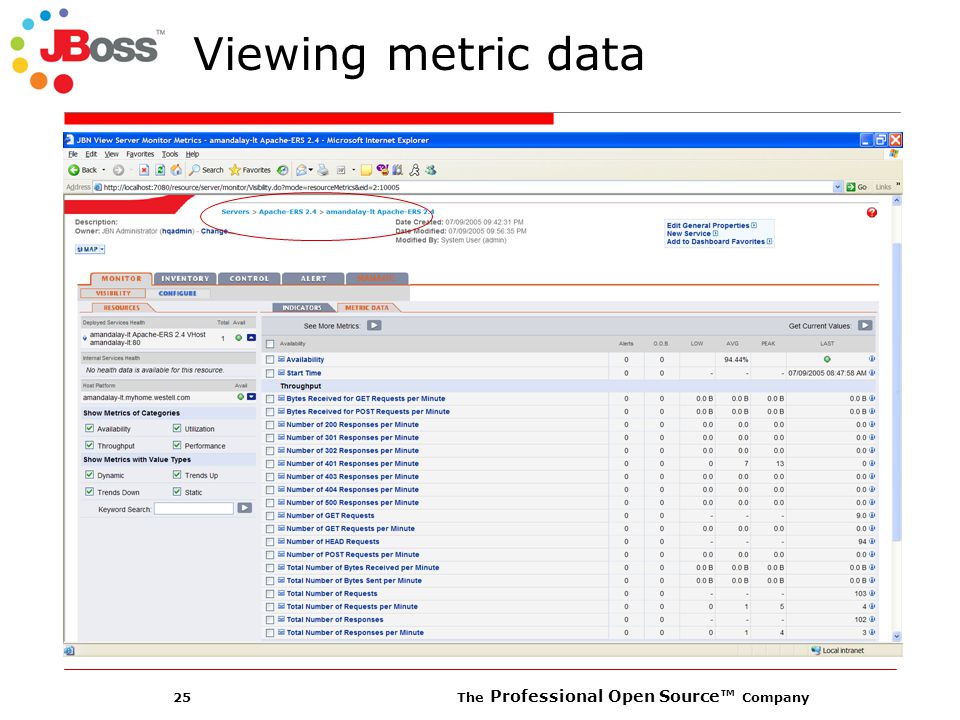Uncheck the Utilization category checkbox
This screenshot has width=960, height=720.
point(177,428)
